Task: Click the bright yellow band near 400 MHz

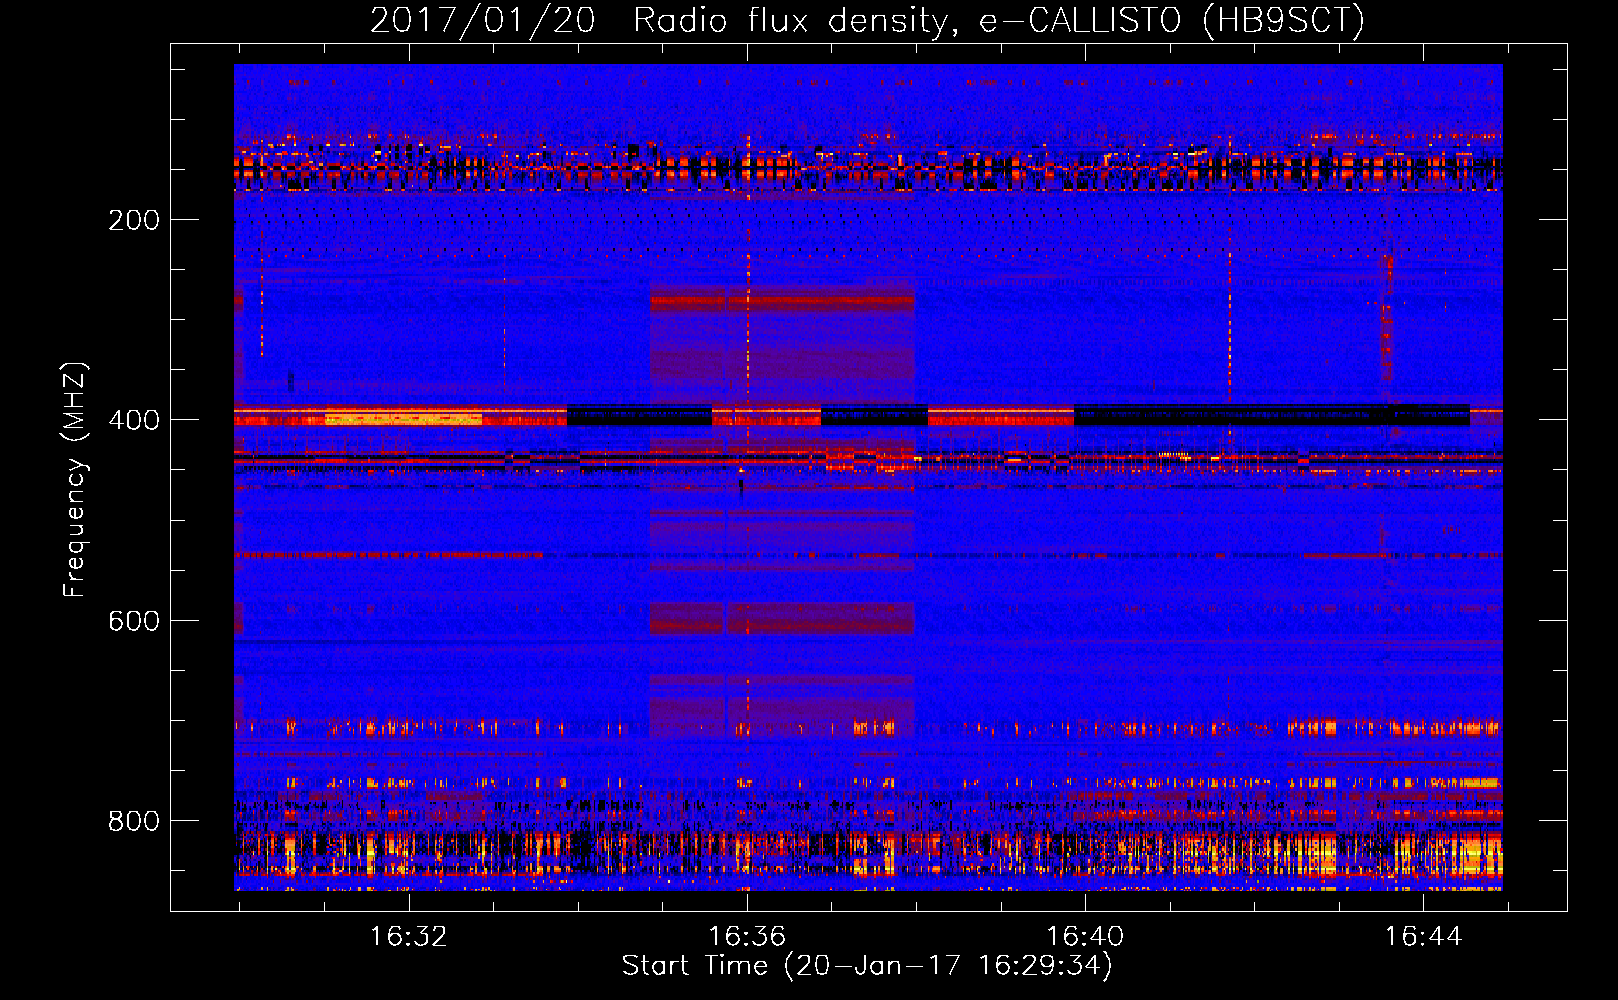Action: click(x=403, y=418)
